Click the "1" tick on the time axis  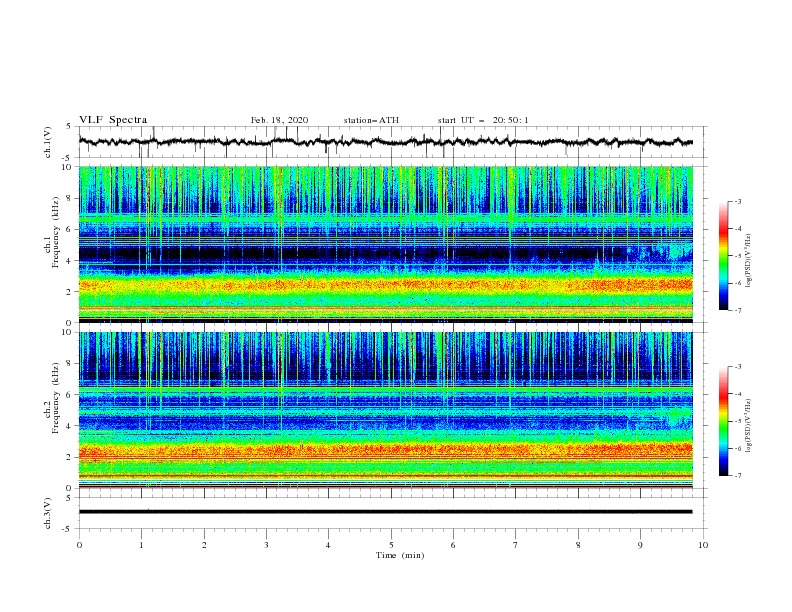click(141, 545)
